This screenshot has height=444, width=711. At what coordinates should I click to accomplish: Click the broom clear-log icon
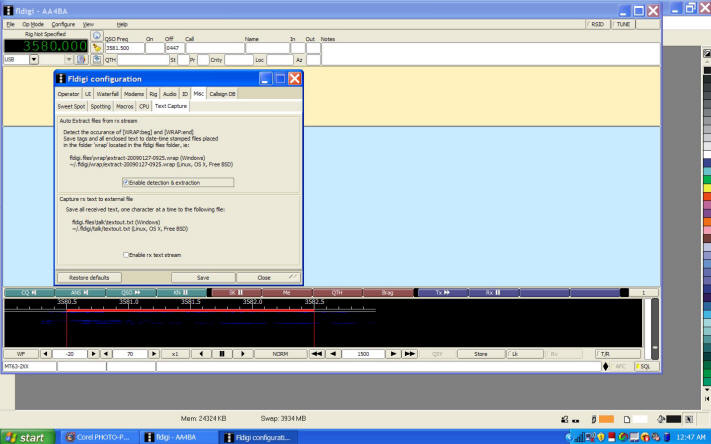[97, 48]
